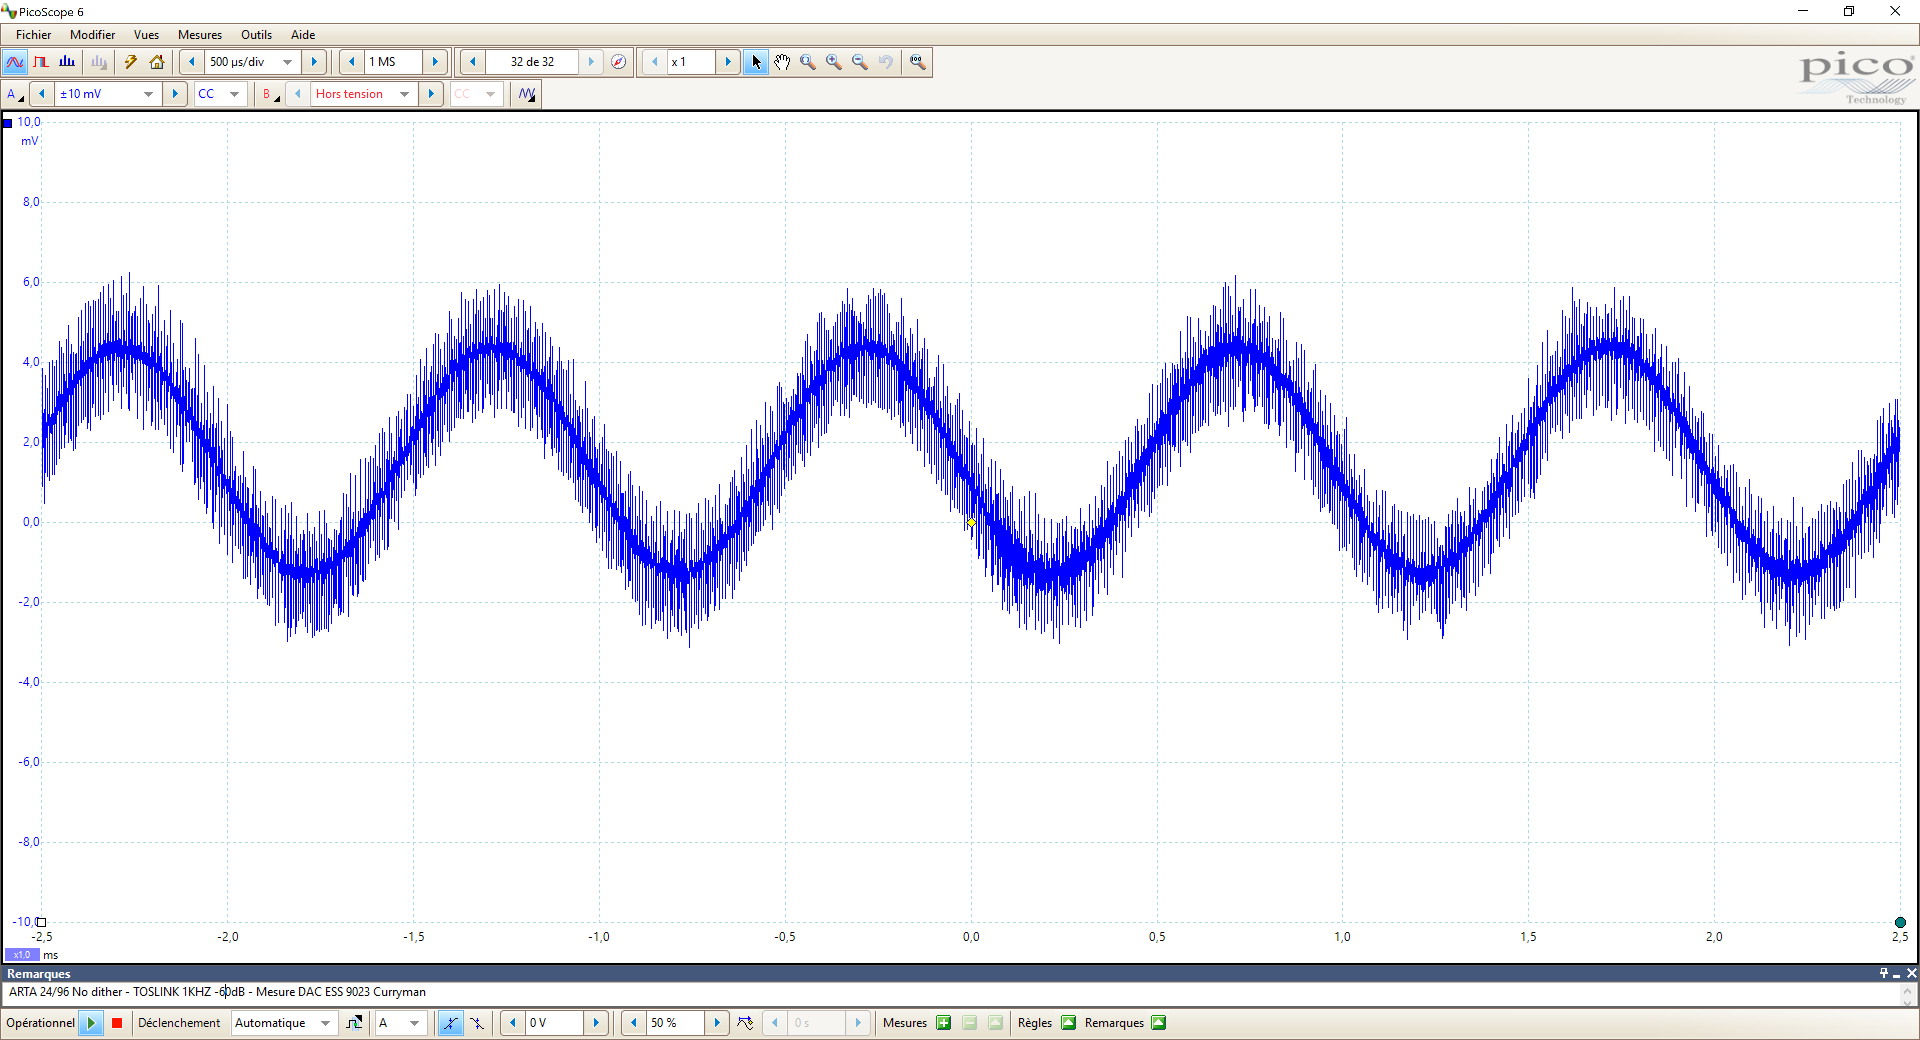The image size is (1920, 1040).
Task: Increase pre-trigger 50 % arrow
Action: [717, 1023]
